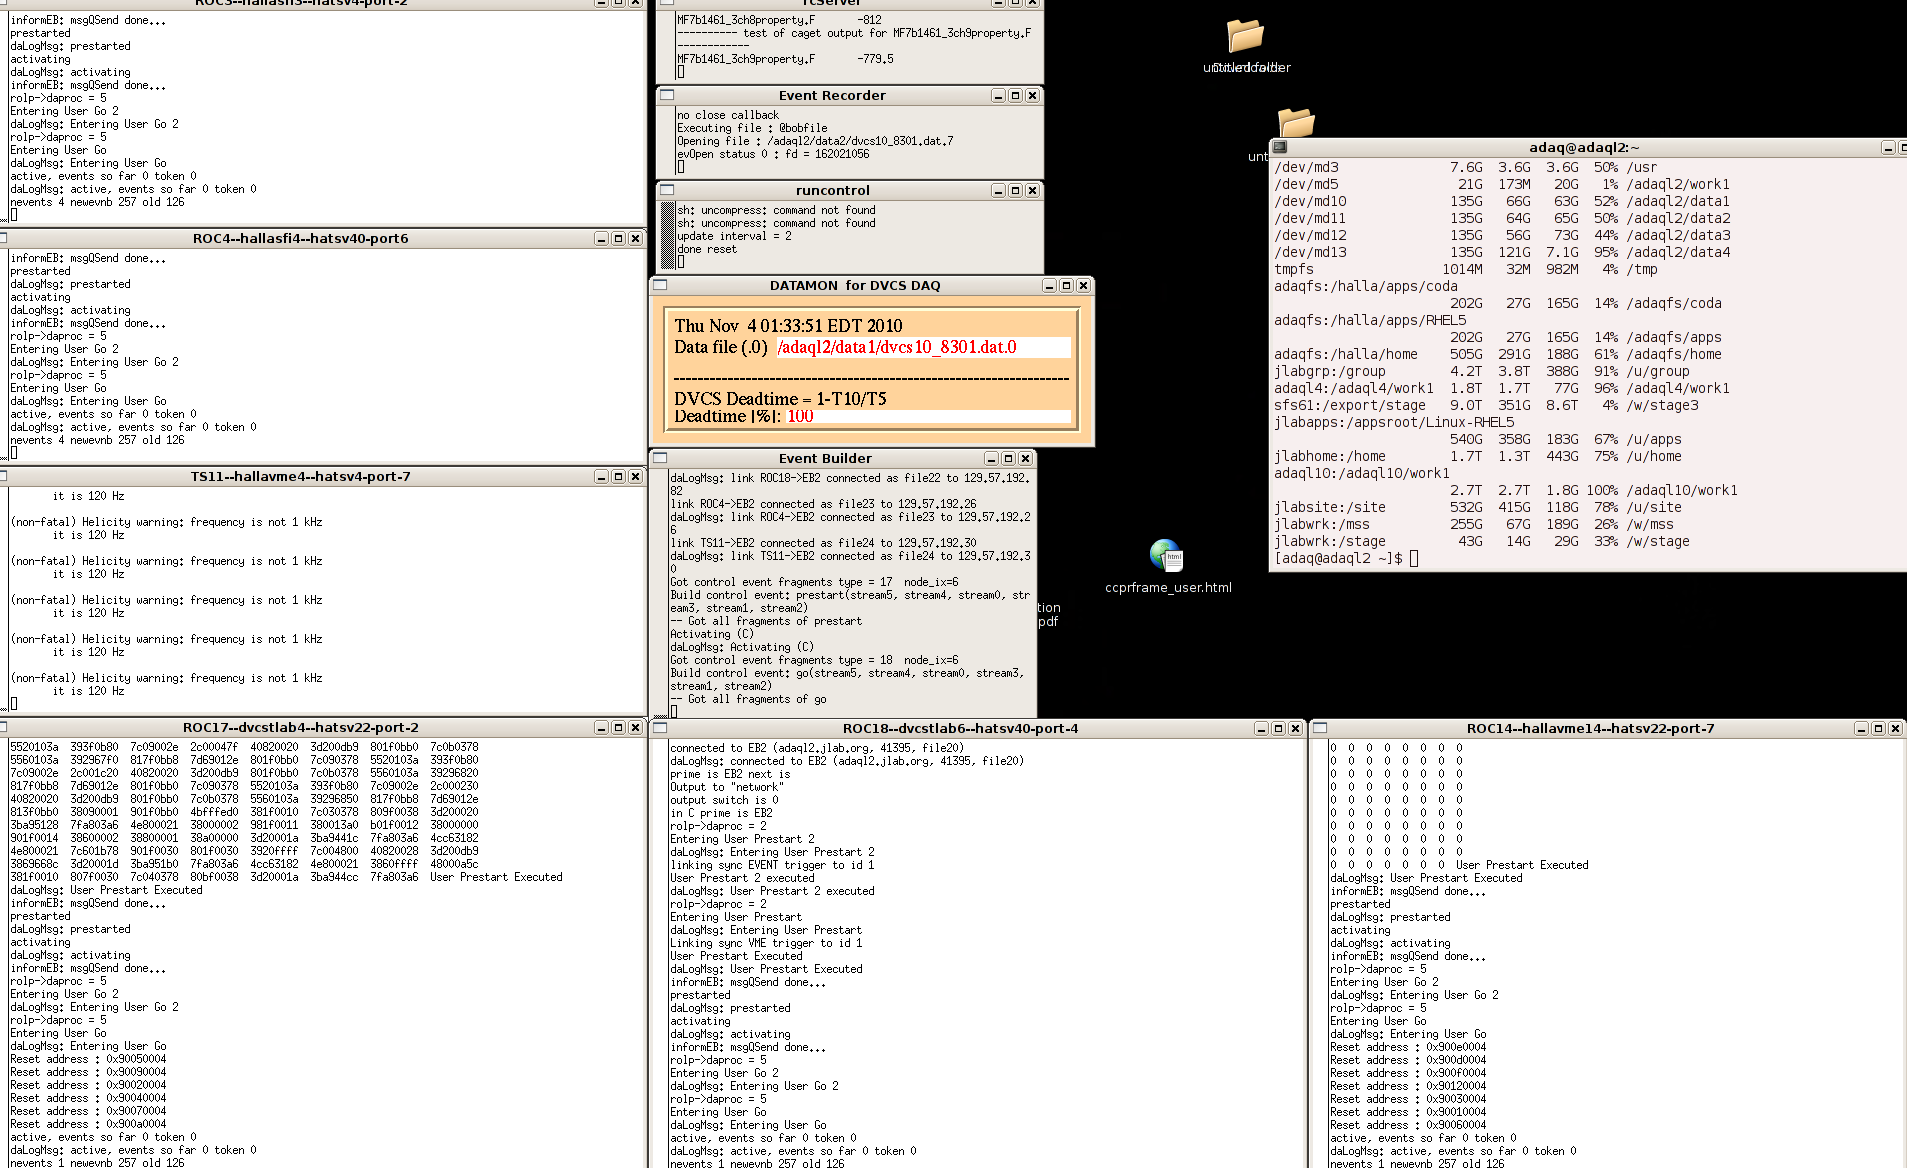Close the Event Recorder window
Screen dimensions: 1907x1168
(1032, 95)
